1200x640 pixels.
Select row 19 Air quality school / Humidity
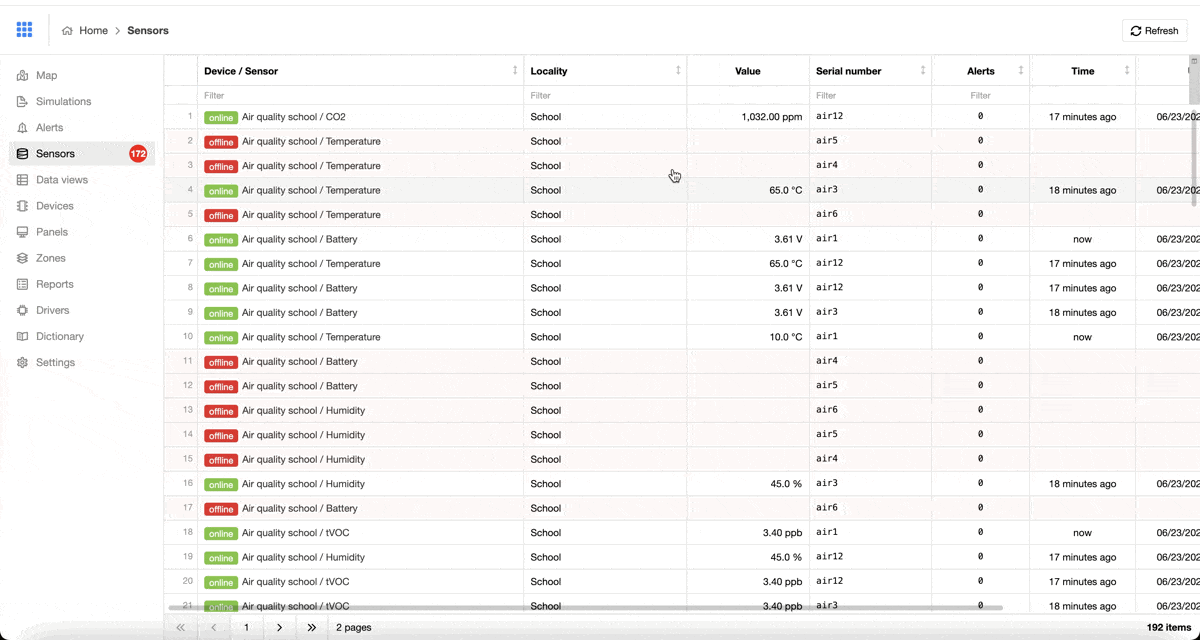point(682,558)
